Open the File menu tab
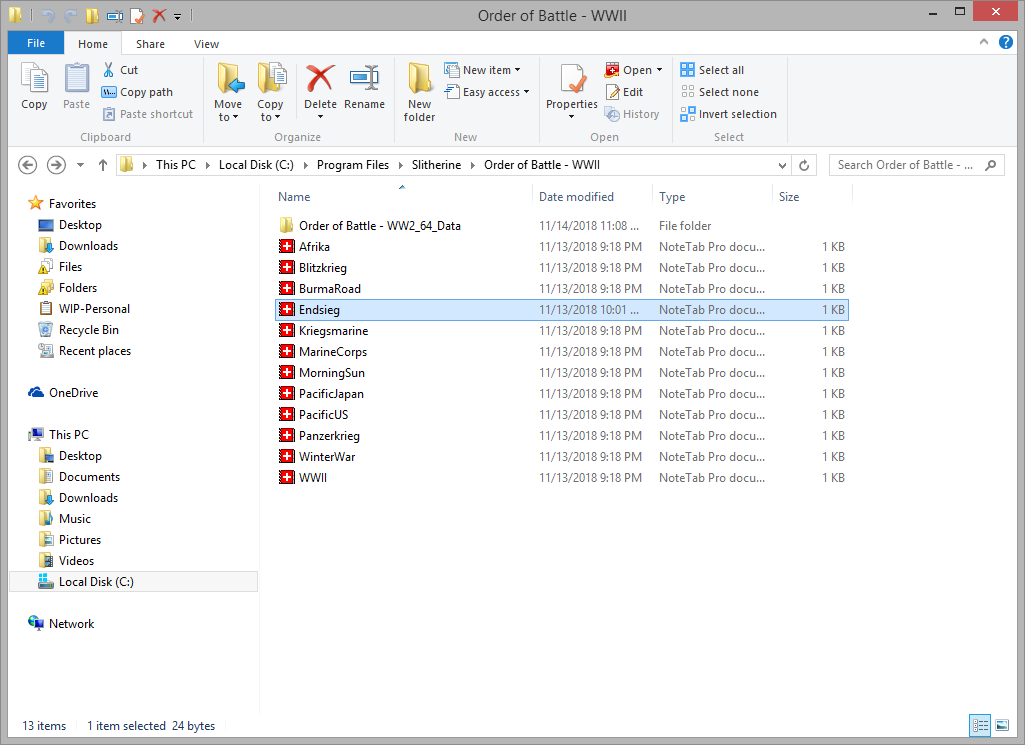1025x745 pixels. tap(35, 44)
